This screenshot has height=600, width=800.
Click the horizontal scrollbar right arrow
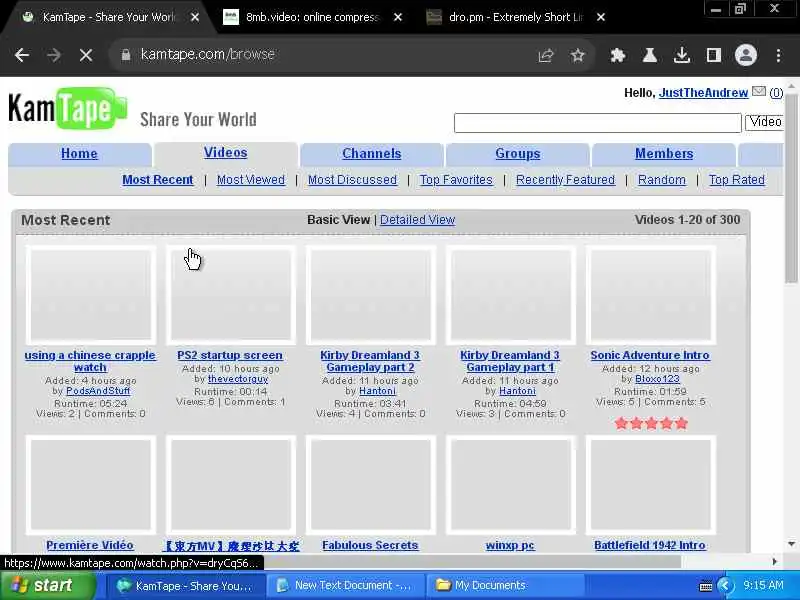pos(774,562)
